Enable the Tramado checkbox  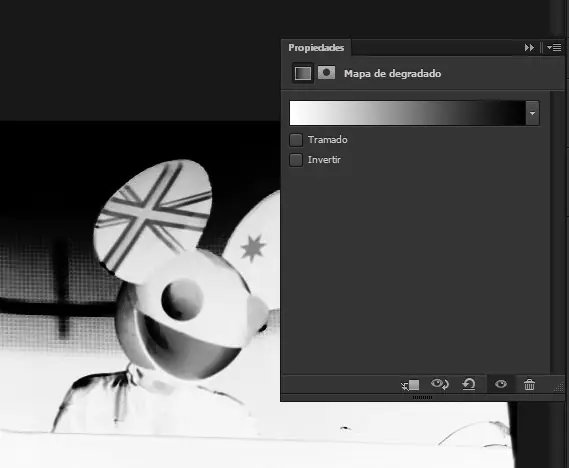296,140
